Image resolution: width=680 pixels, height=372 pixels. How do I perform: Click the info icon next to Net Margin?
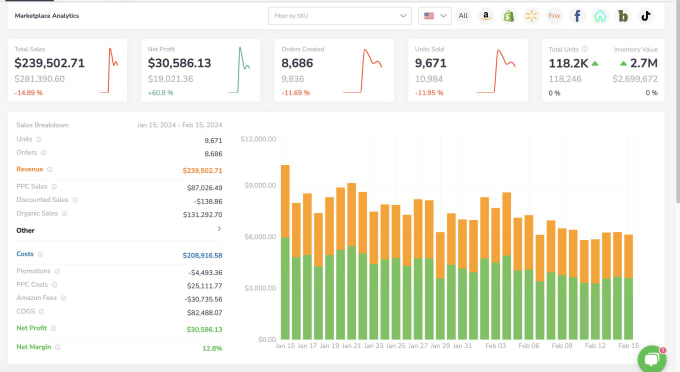(58, 347)
